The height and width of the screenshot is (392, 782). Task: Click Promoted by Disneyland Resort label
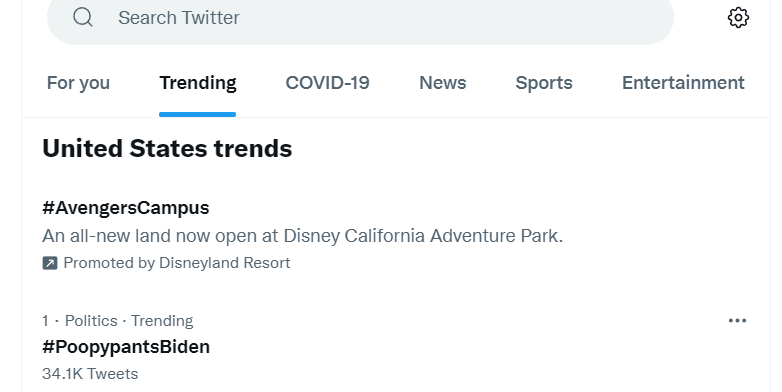[177, 263]
